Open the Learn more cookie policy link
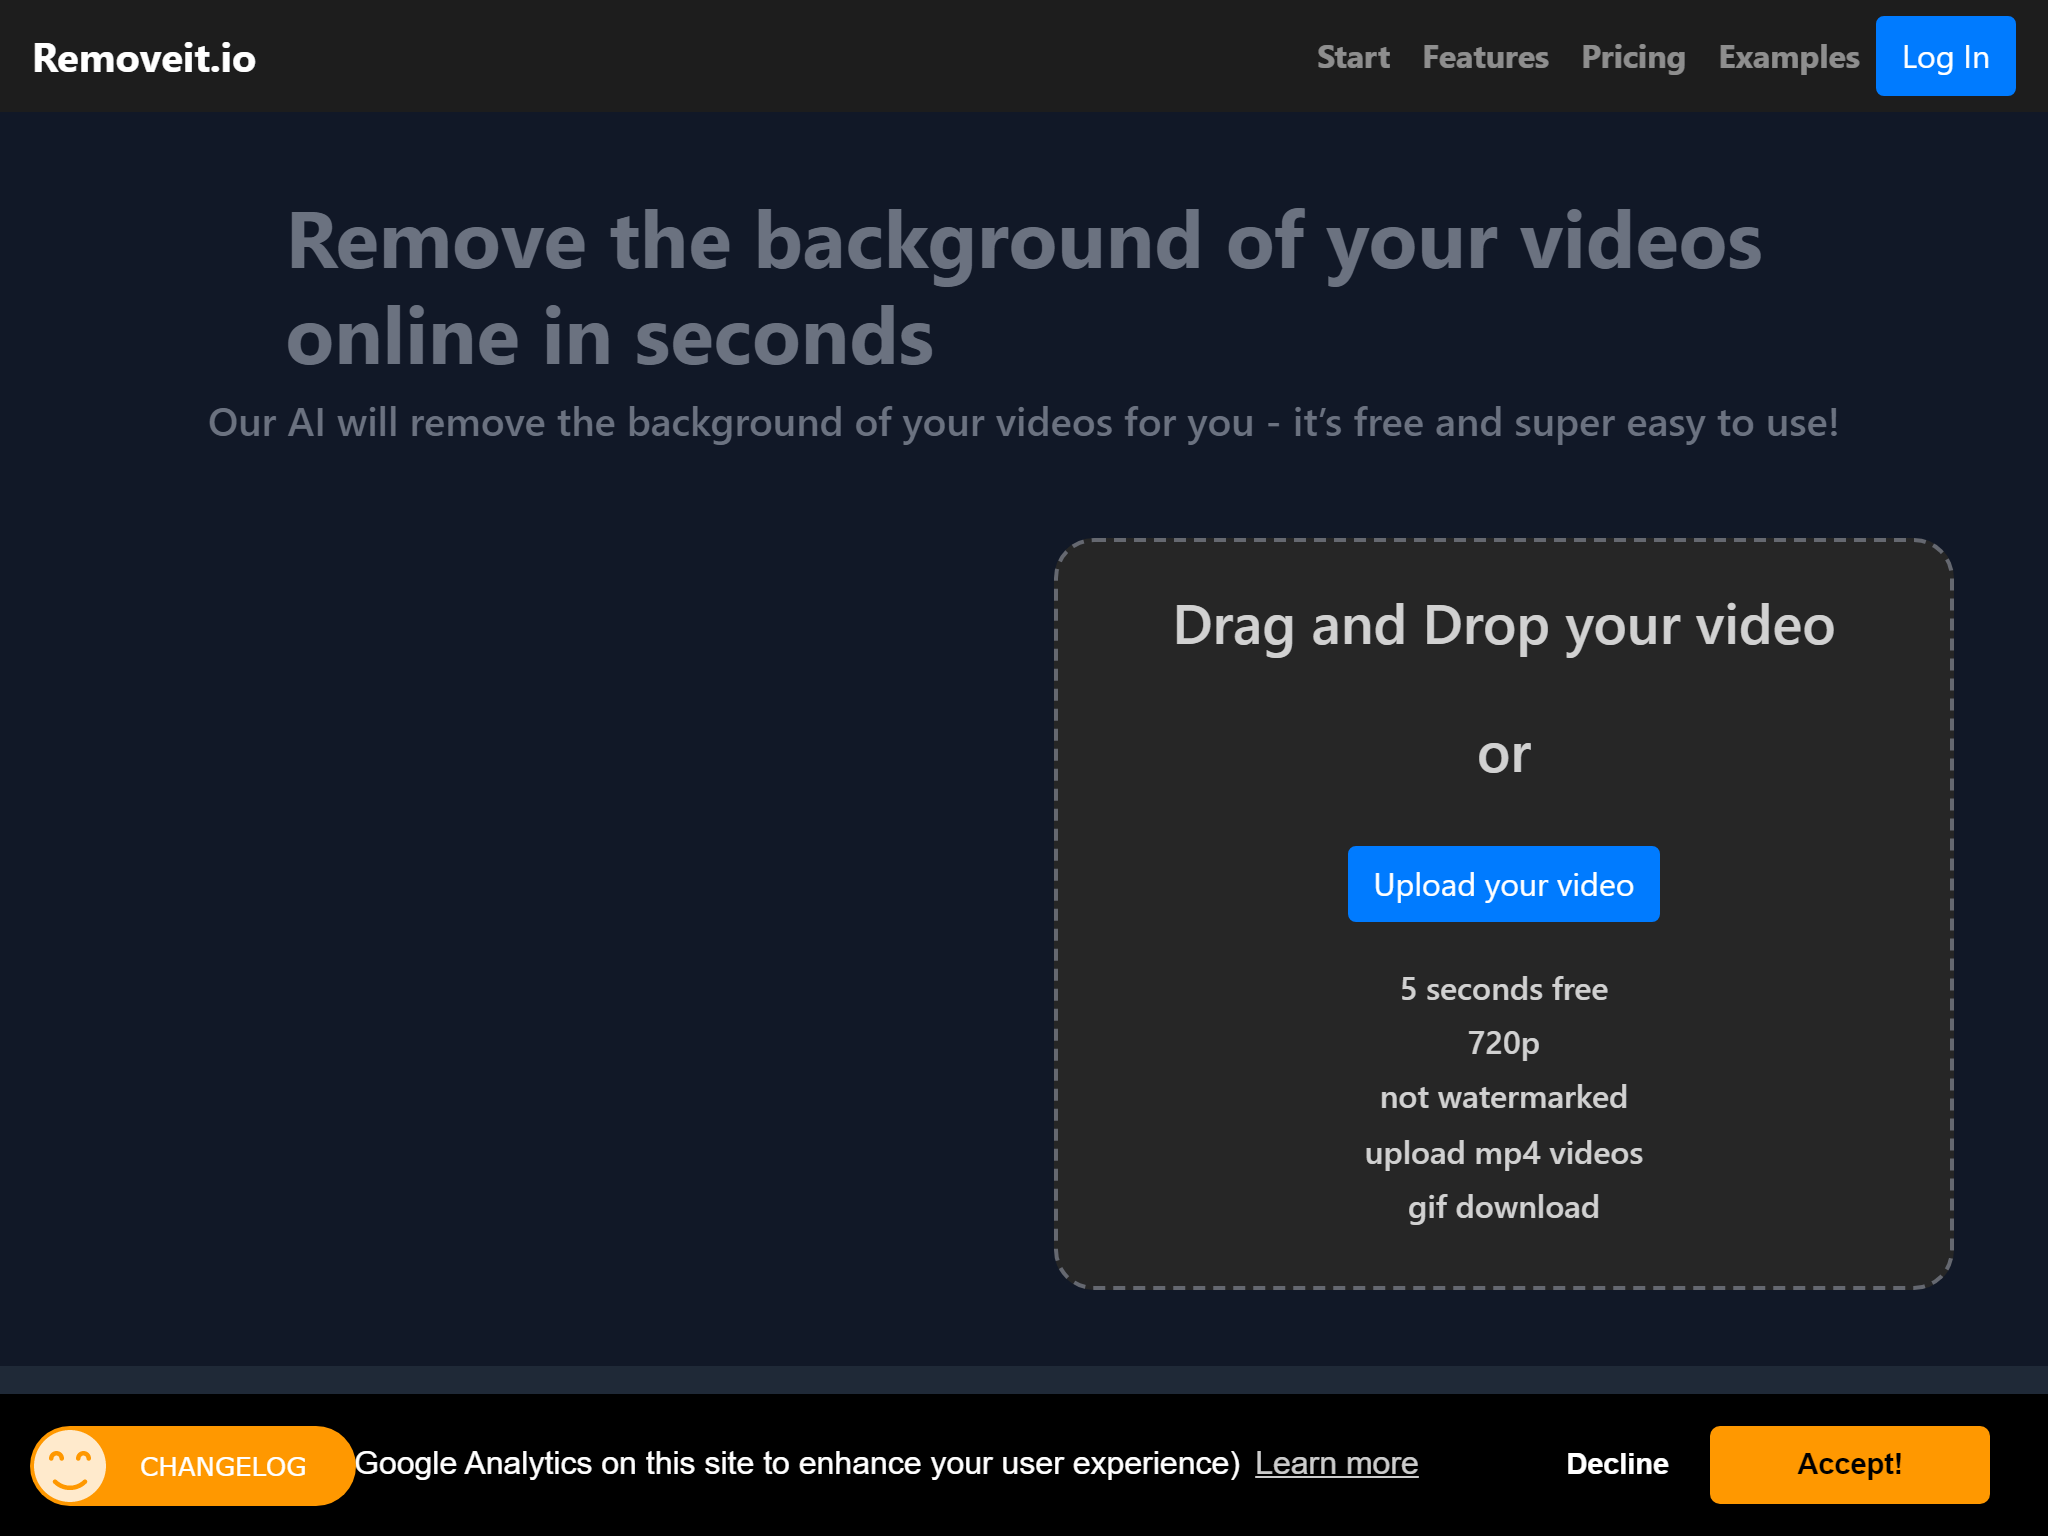The height and width of the screenshot is (1536, 2048). [x=1336, y=1463]
